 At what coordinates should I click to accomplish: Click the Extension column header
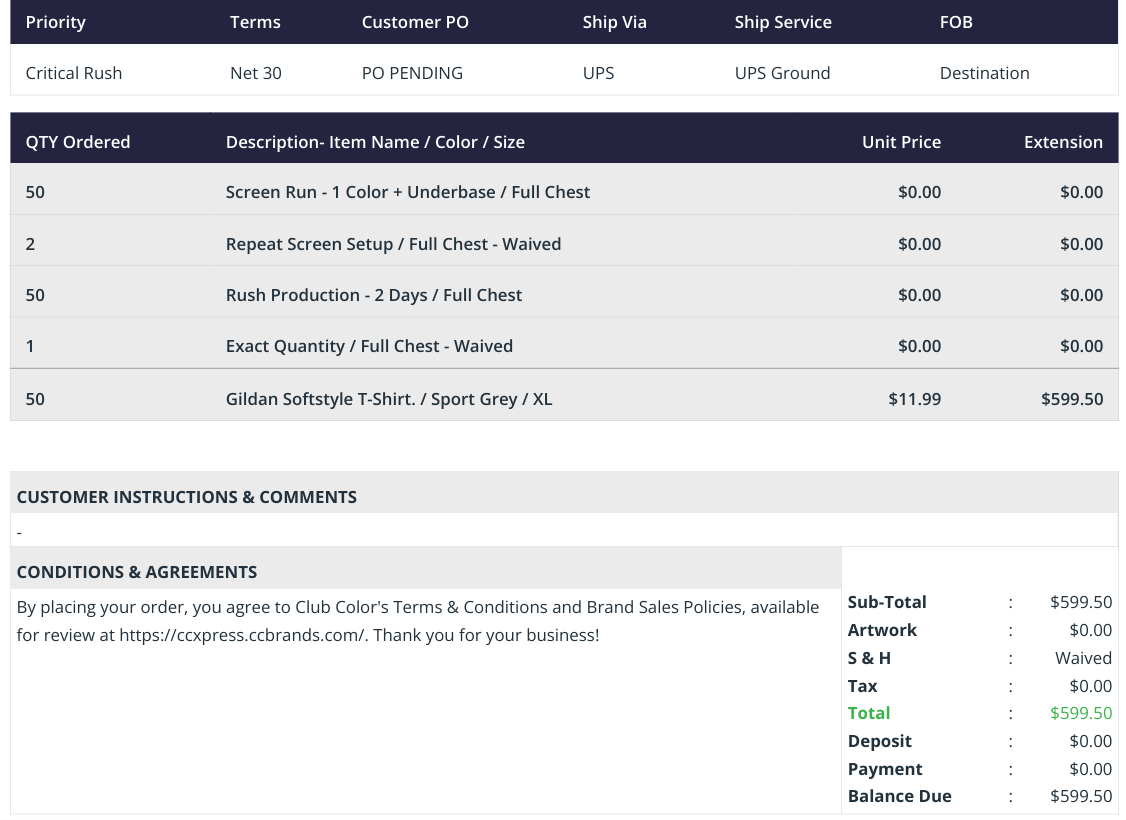(x=1063, y=142)
